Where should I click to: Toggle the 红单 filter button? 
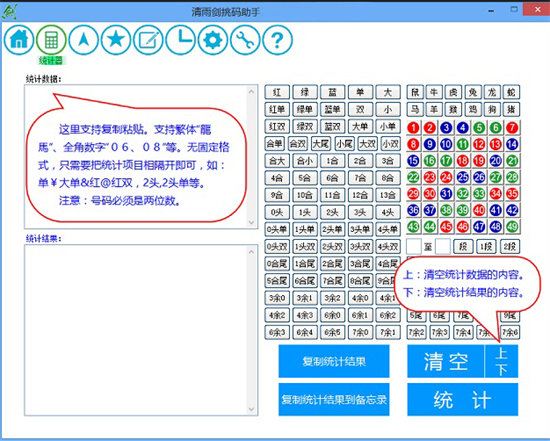277,109
